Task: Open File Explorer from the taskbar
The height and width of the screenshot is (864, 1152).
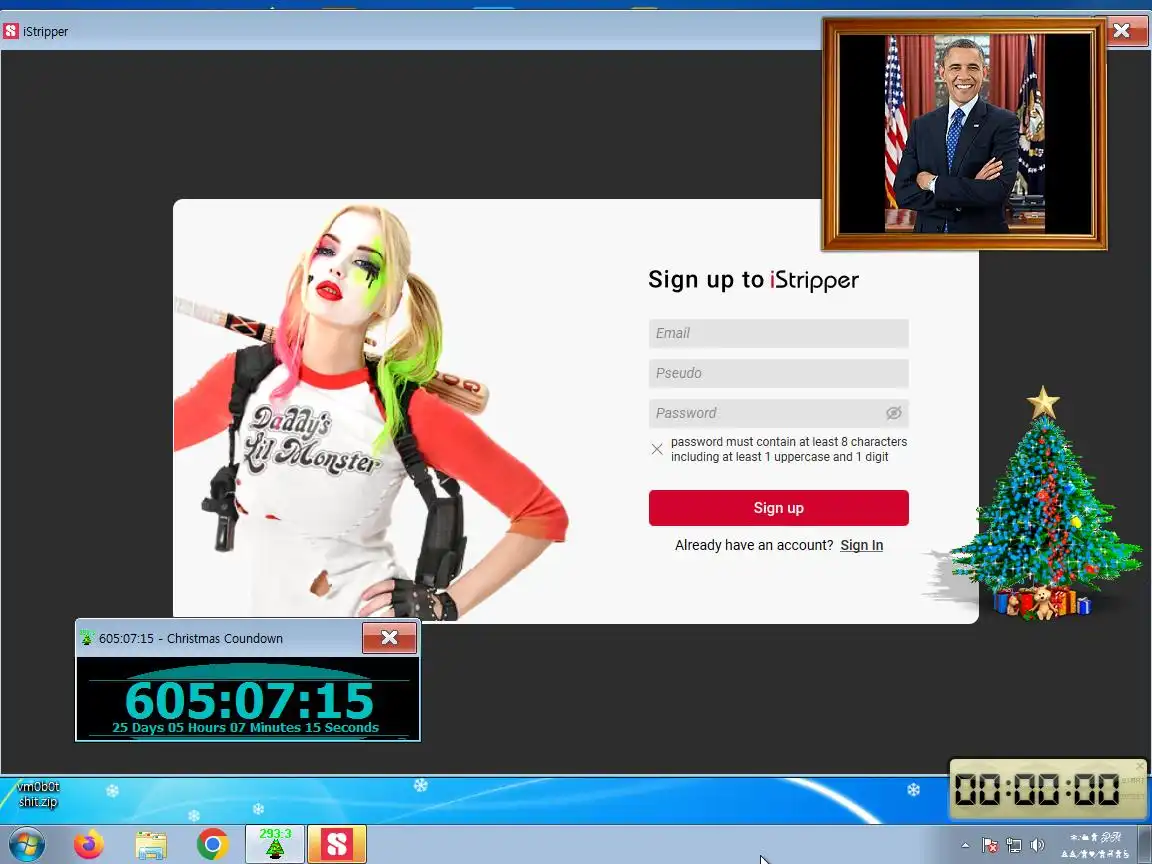Action: 151,845
